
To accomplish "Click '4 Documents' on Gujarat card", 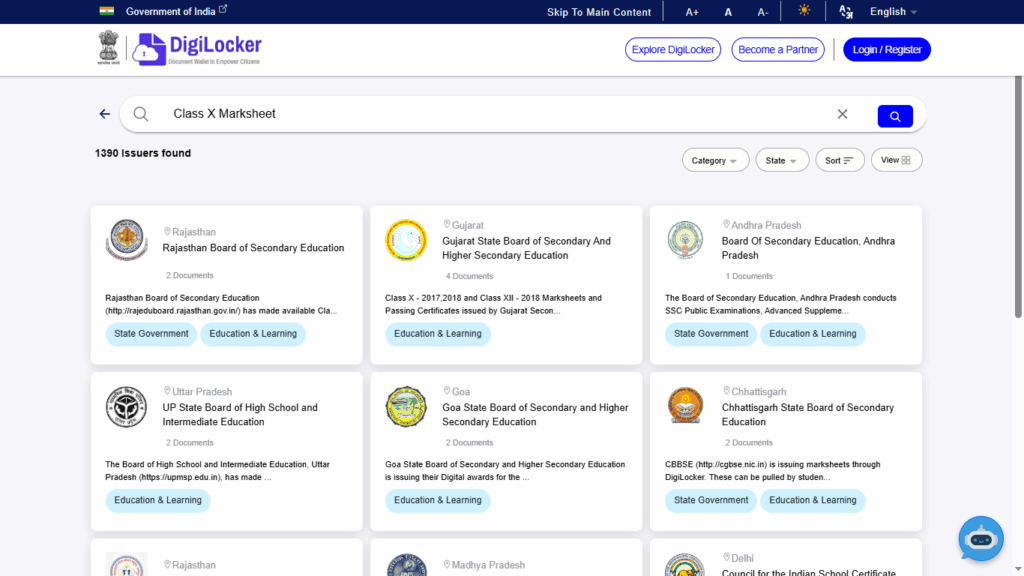I will click(x=469, y=276).
